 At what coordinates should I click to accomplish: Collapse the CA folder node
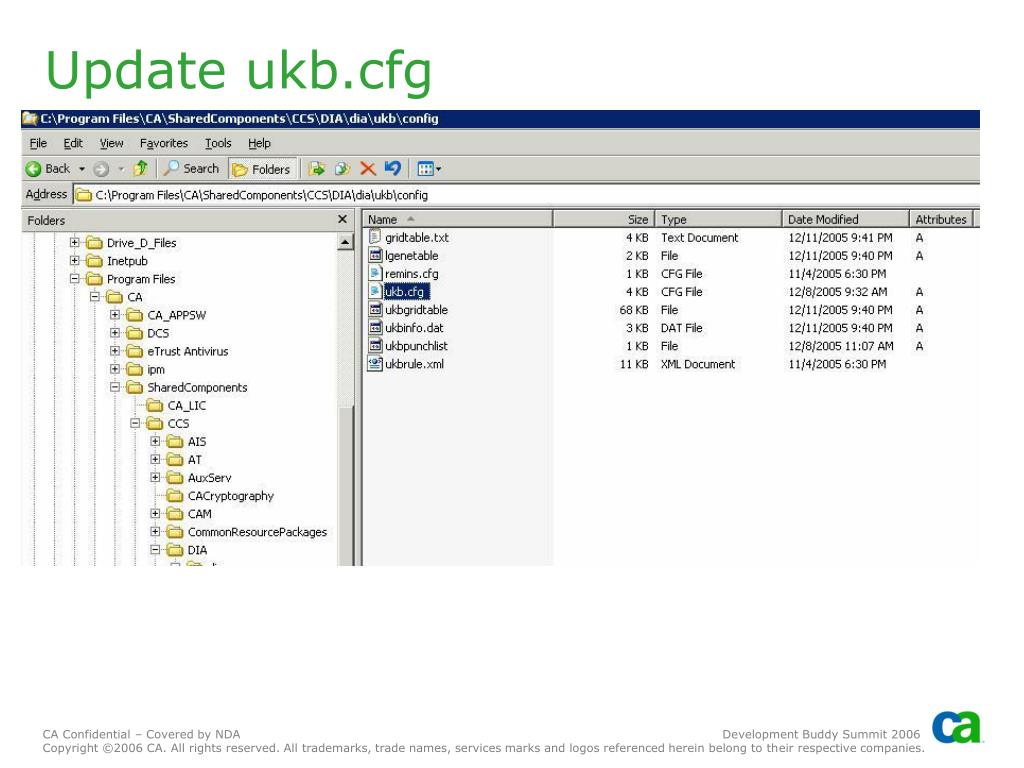pyautogui.click(x=95, y=296)
